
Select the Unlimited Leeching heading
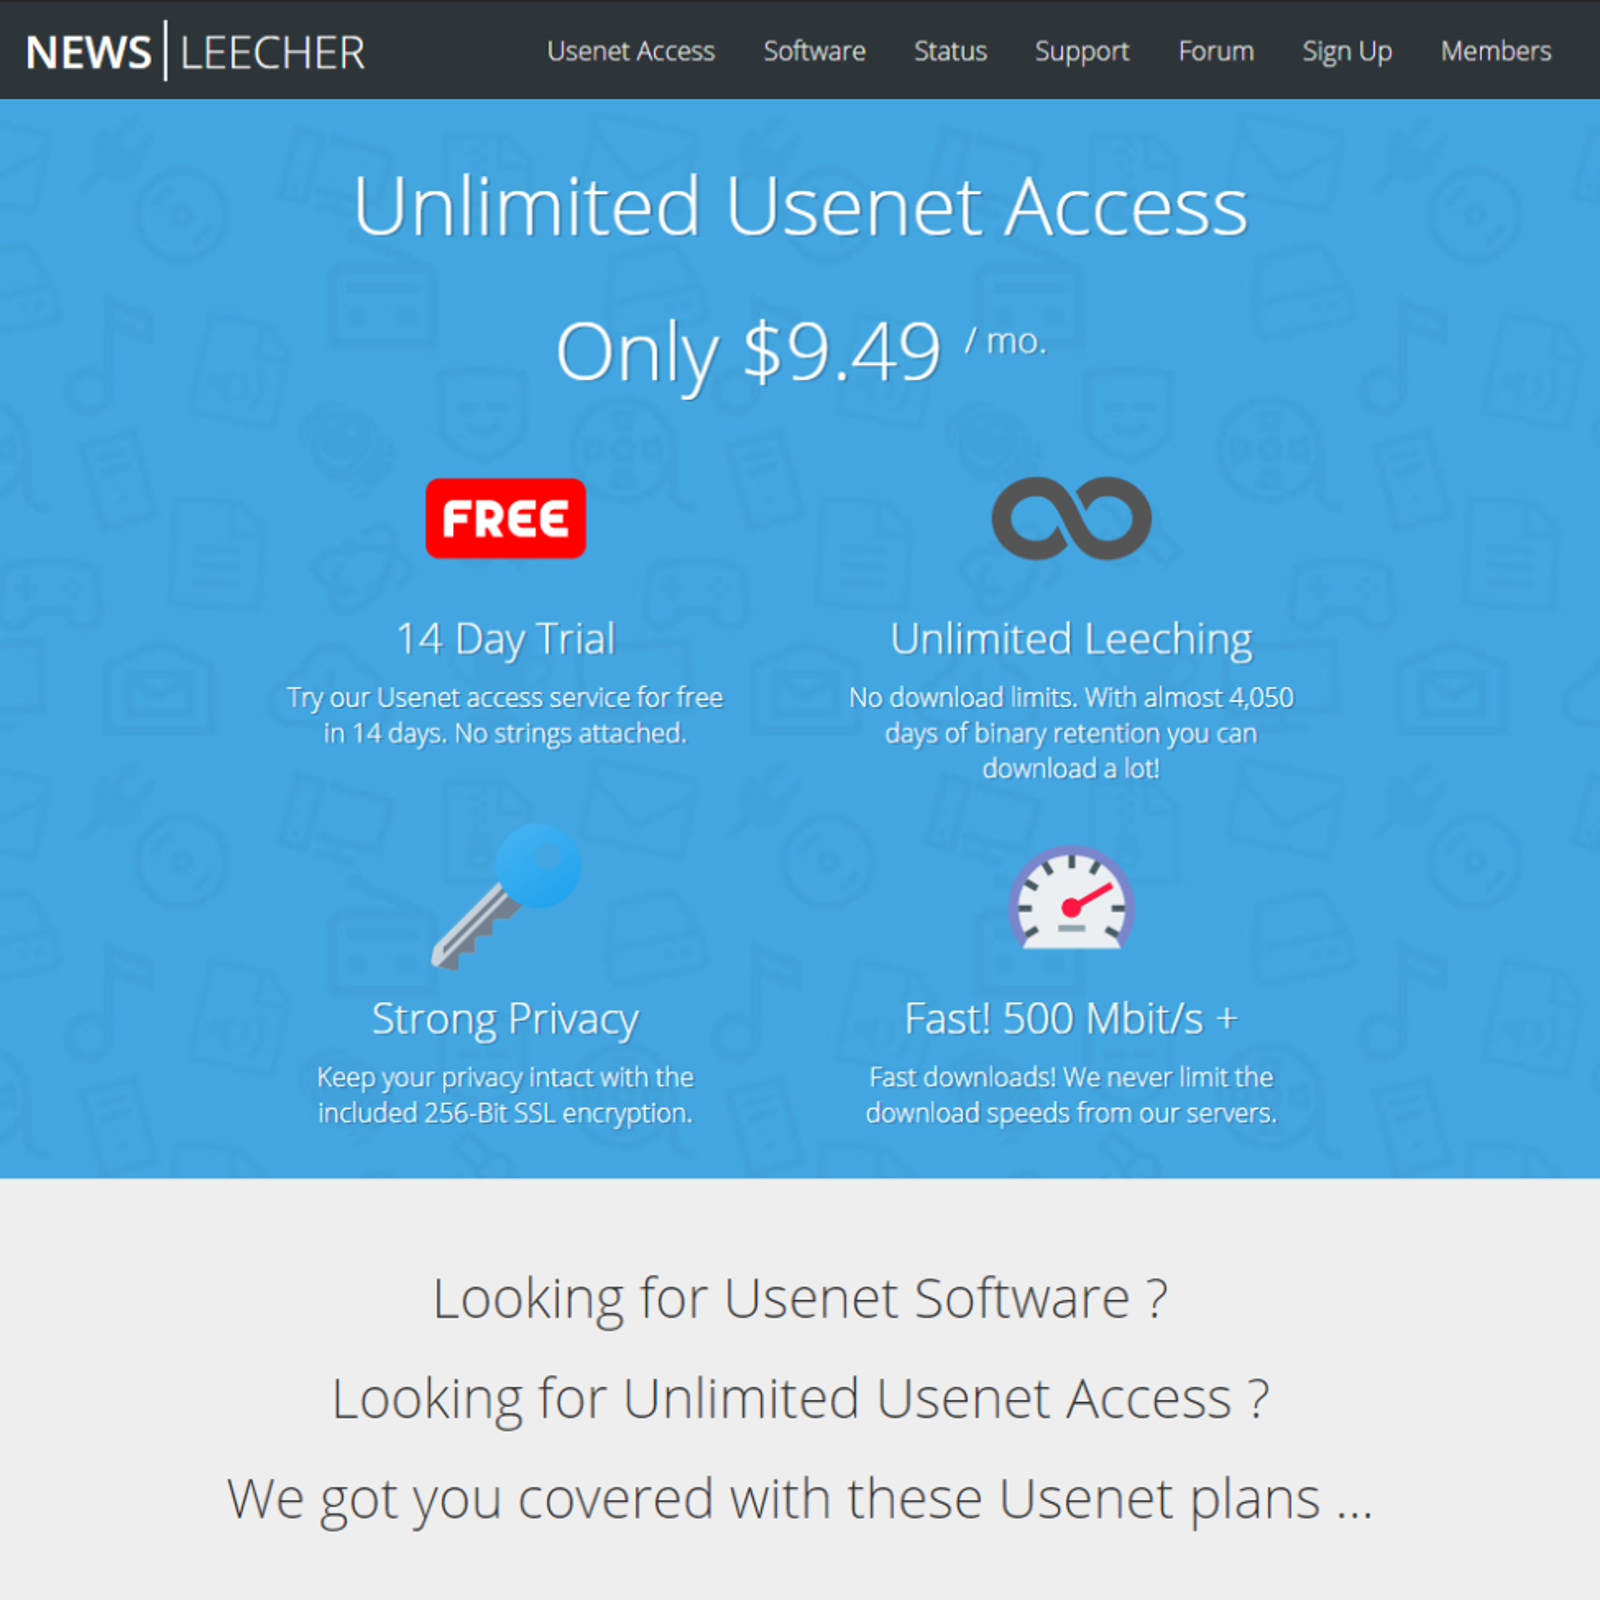pos(1071,640)
